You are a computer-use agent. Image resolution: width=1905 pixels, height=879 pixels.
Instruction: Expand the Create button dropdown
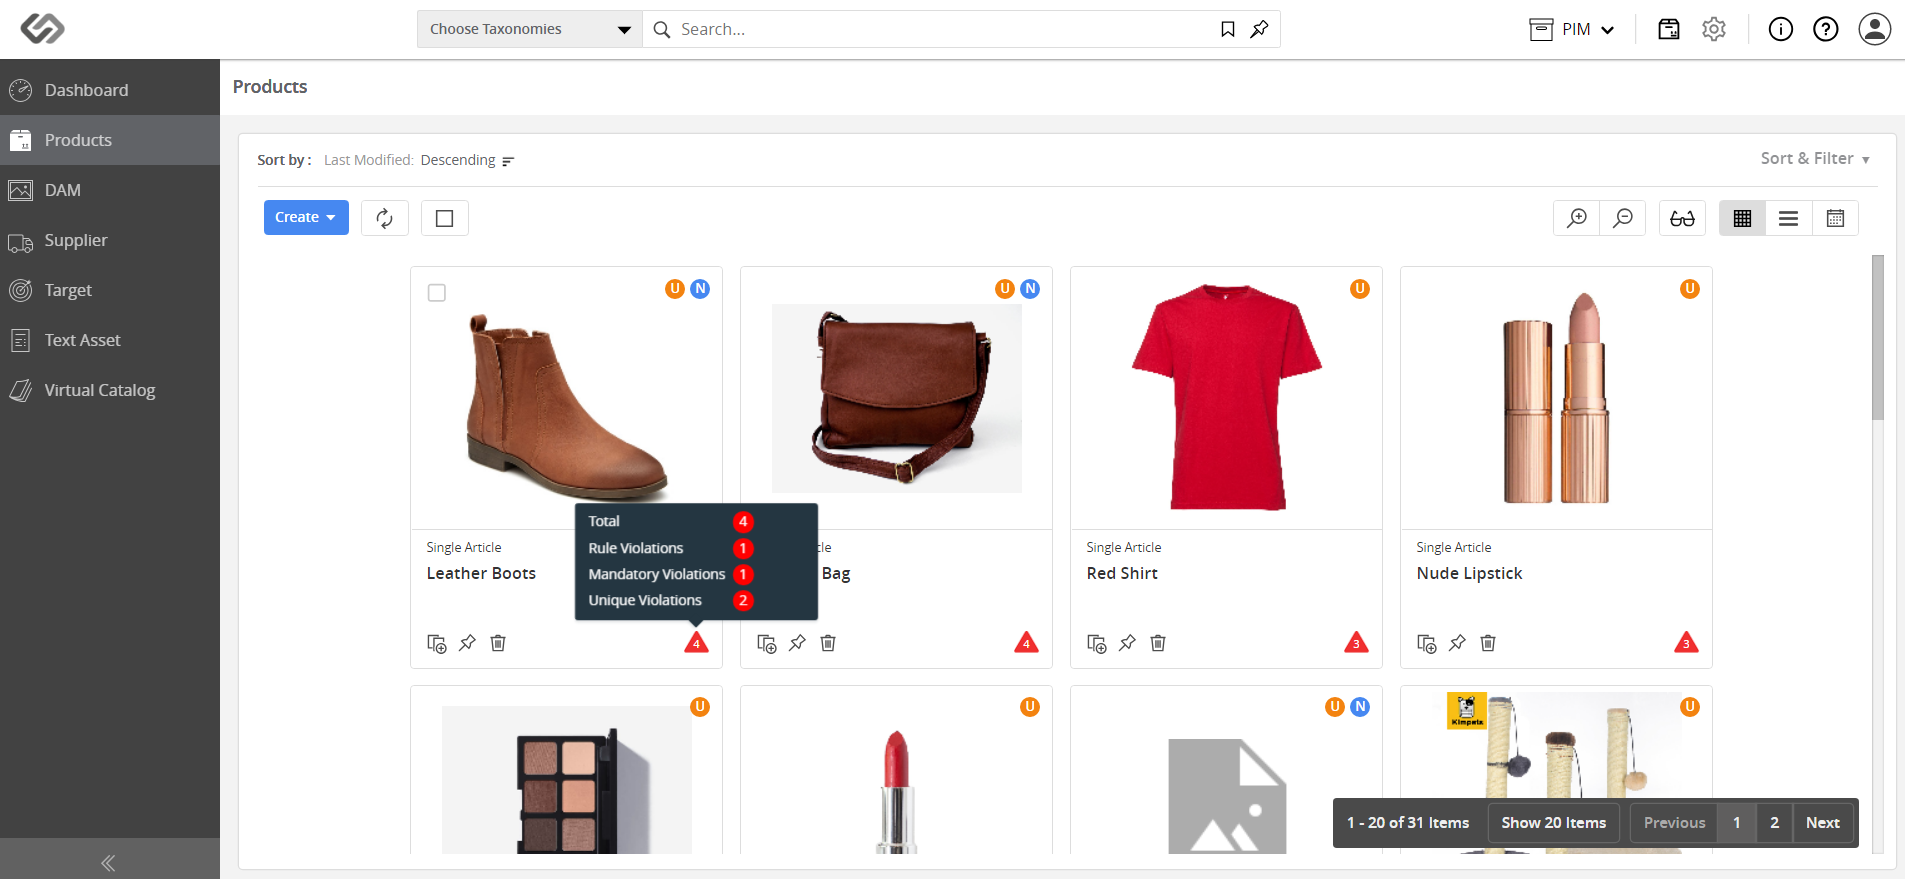pos(306,217)
